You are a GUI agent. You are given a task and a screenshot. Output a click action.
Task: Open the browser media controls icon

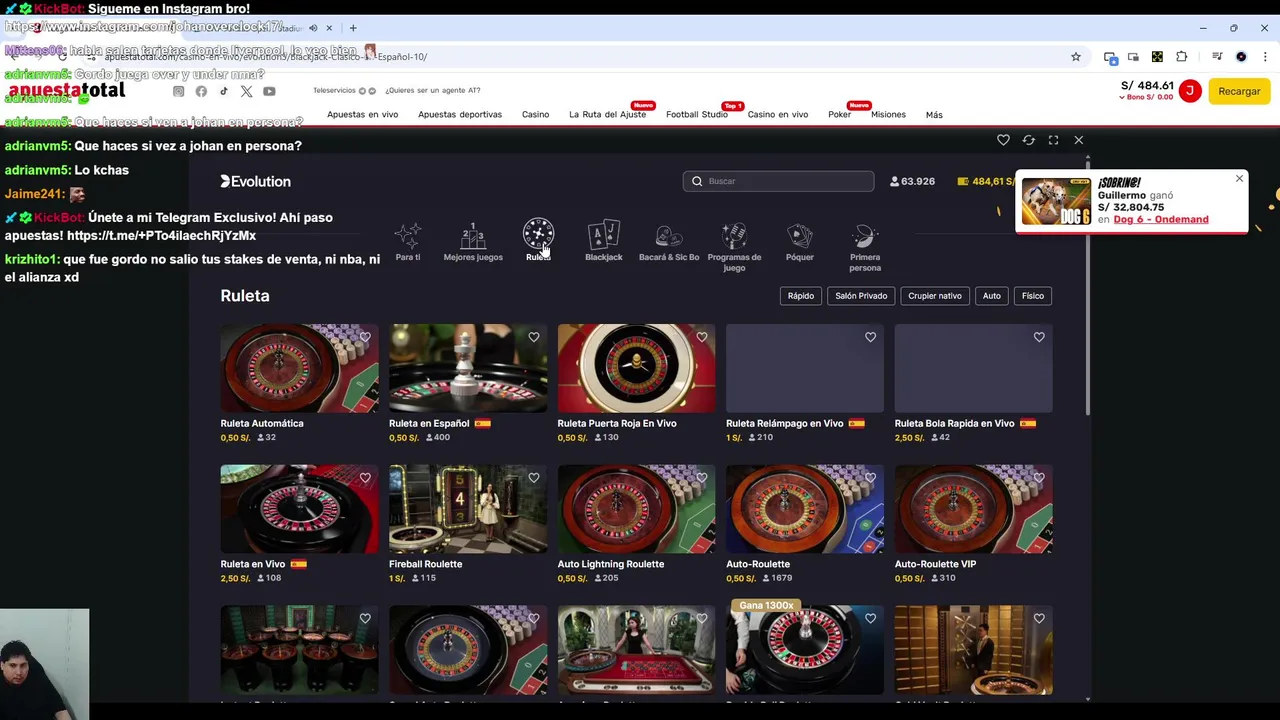coord(1217,57)
